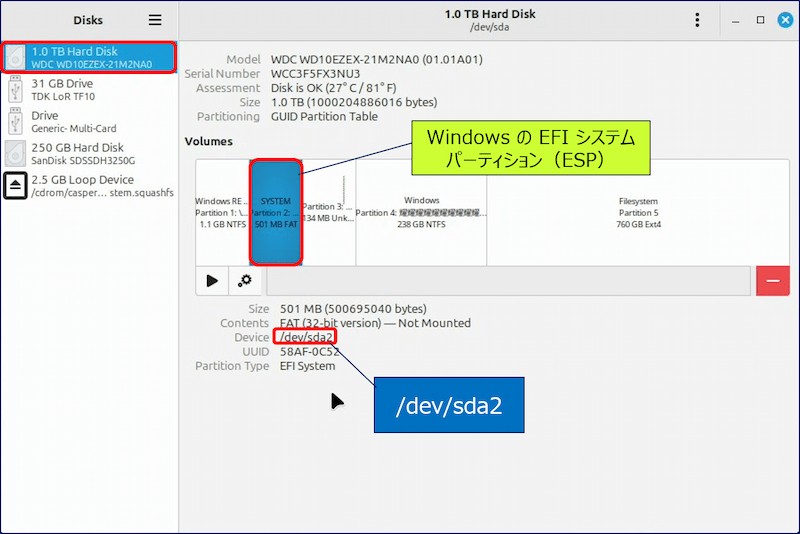This screenshot has height=534, width=800.
Task: Delete selected partition with red minus button
Action: coord(772,281)
